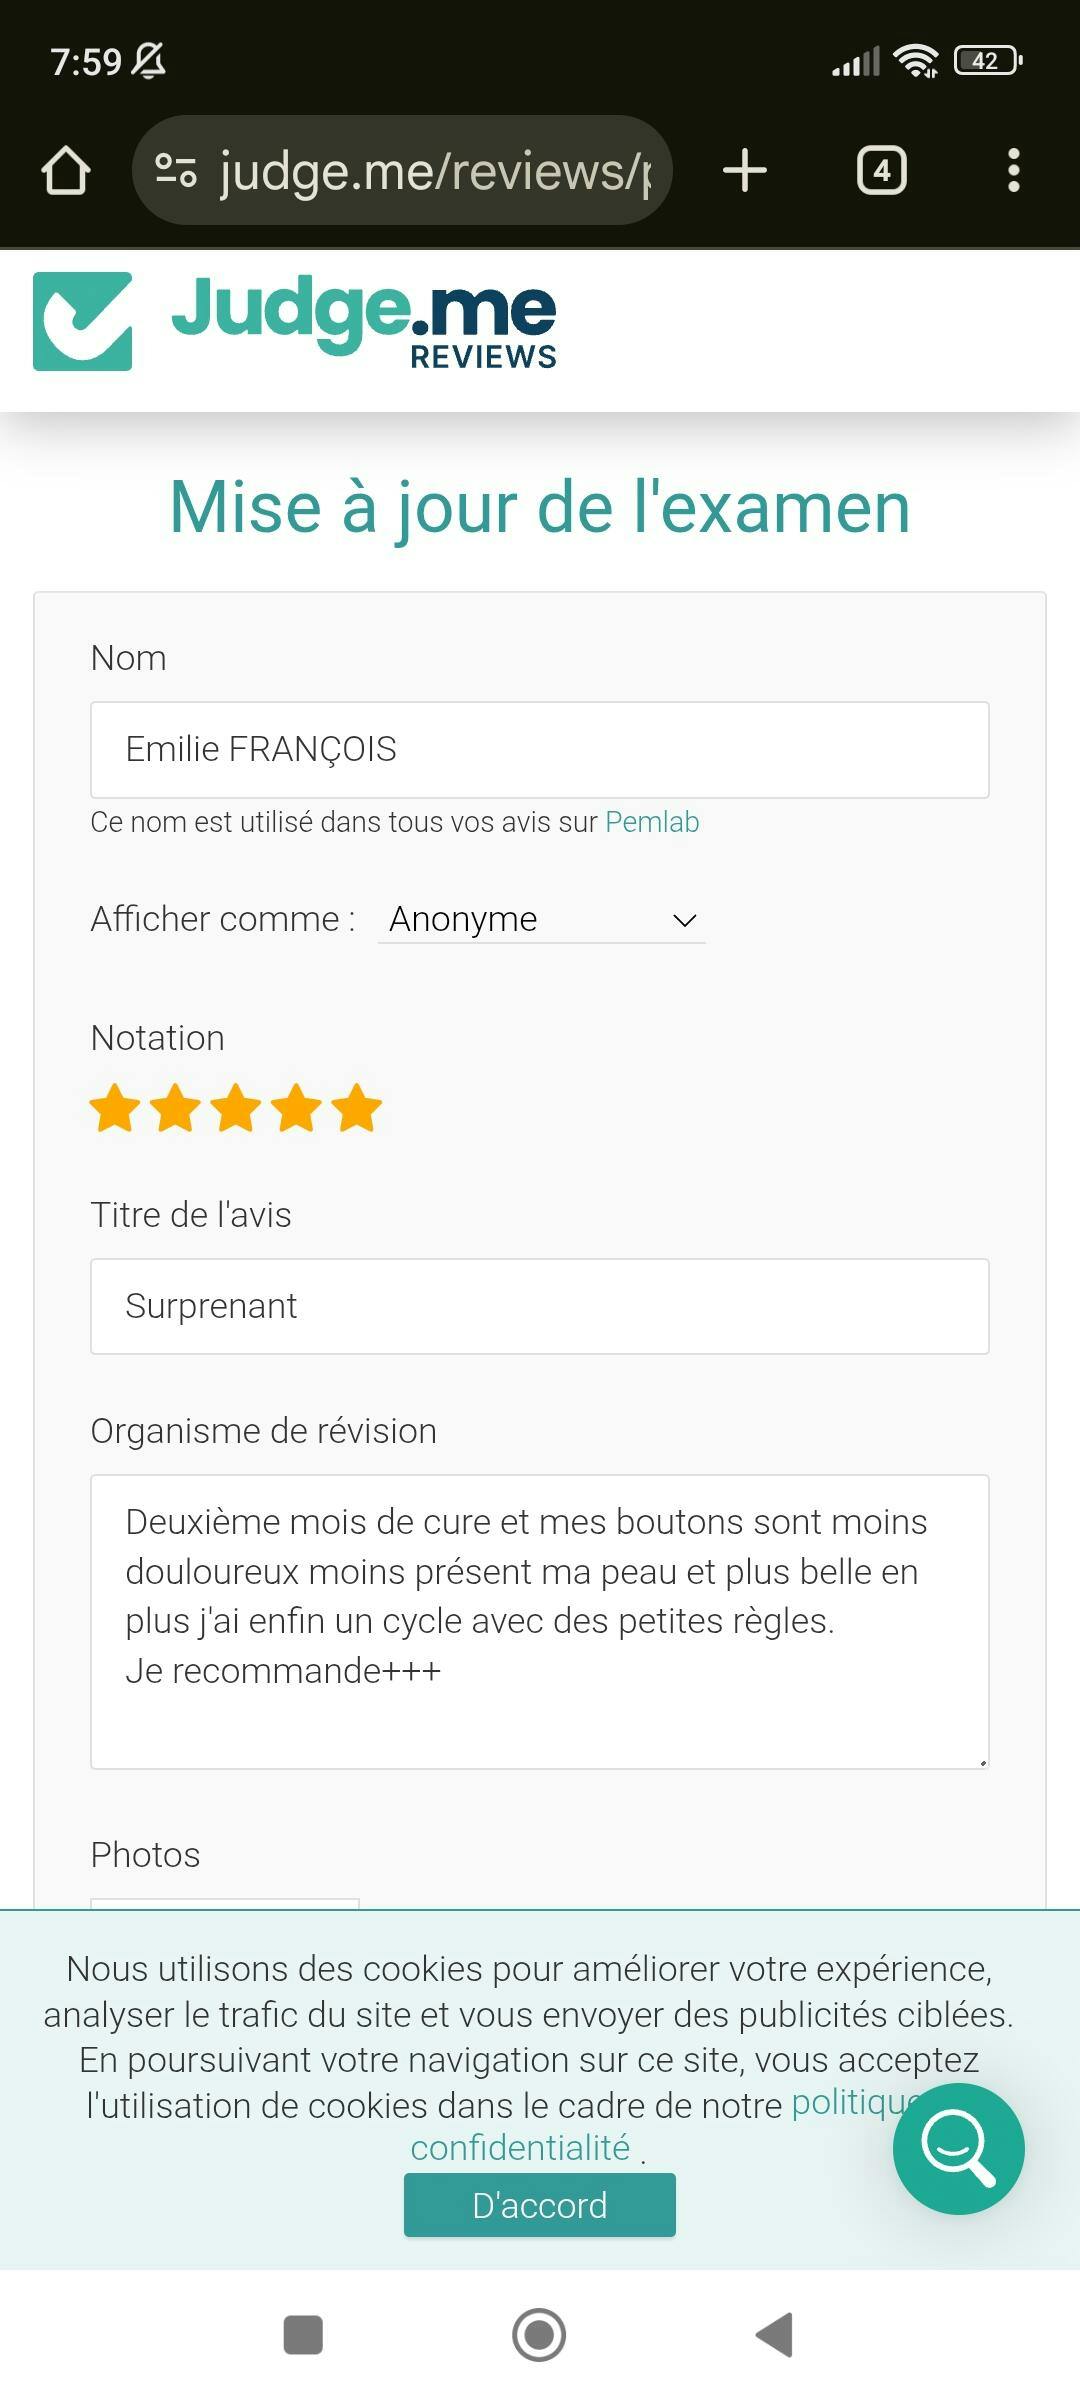Click the Titre de l'avis field Surprenant
Viewport: 1080px width, 2400px height.
point(540,1306)
